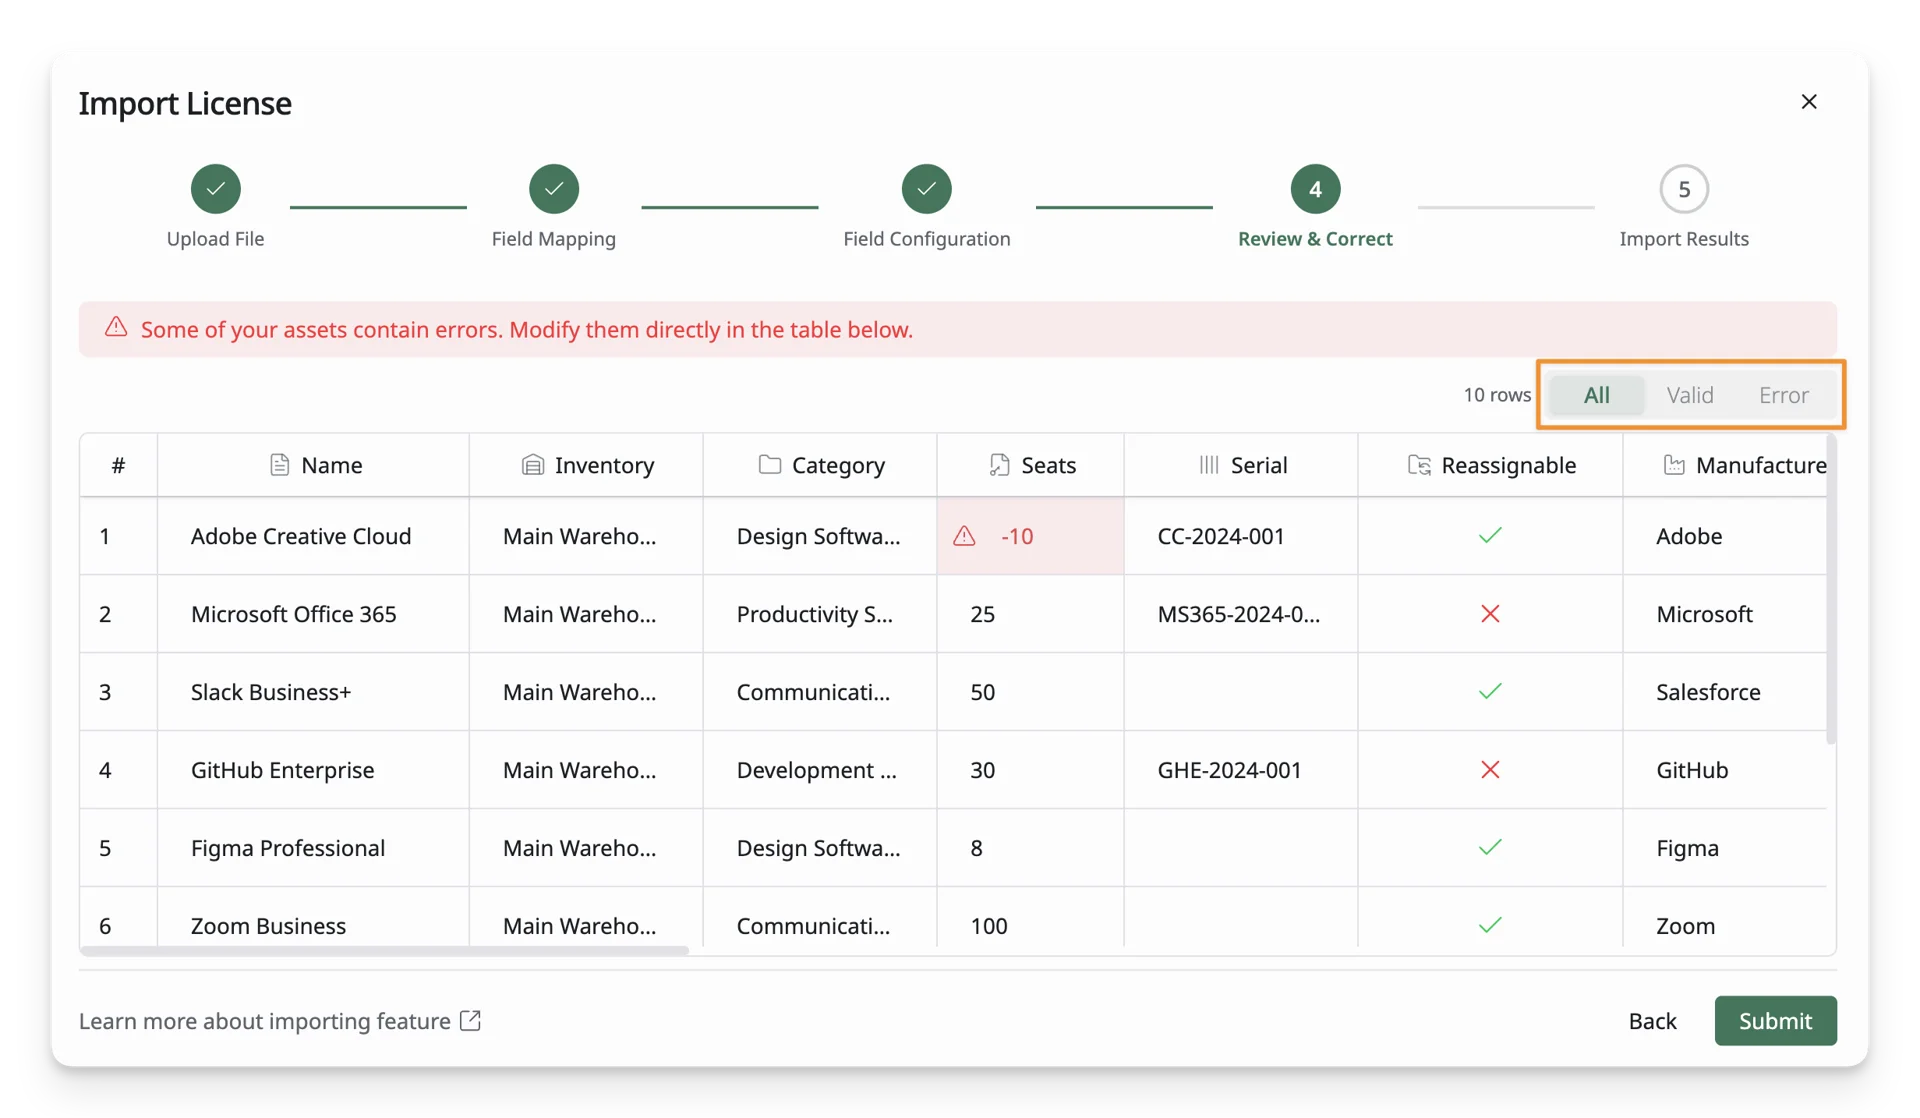Select serial cell MS365-2024-0...
This screenshot has height=1118, width=1920.
click(x=1241, y=614)
